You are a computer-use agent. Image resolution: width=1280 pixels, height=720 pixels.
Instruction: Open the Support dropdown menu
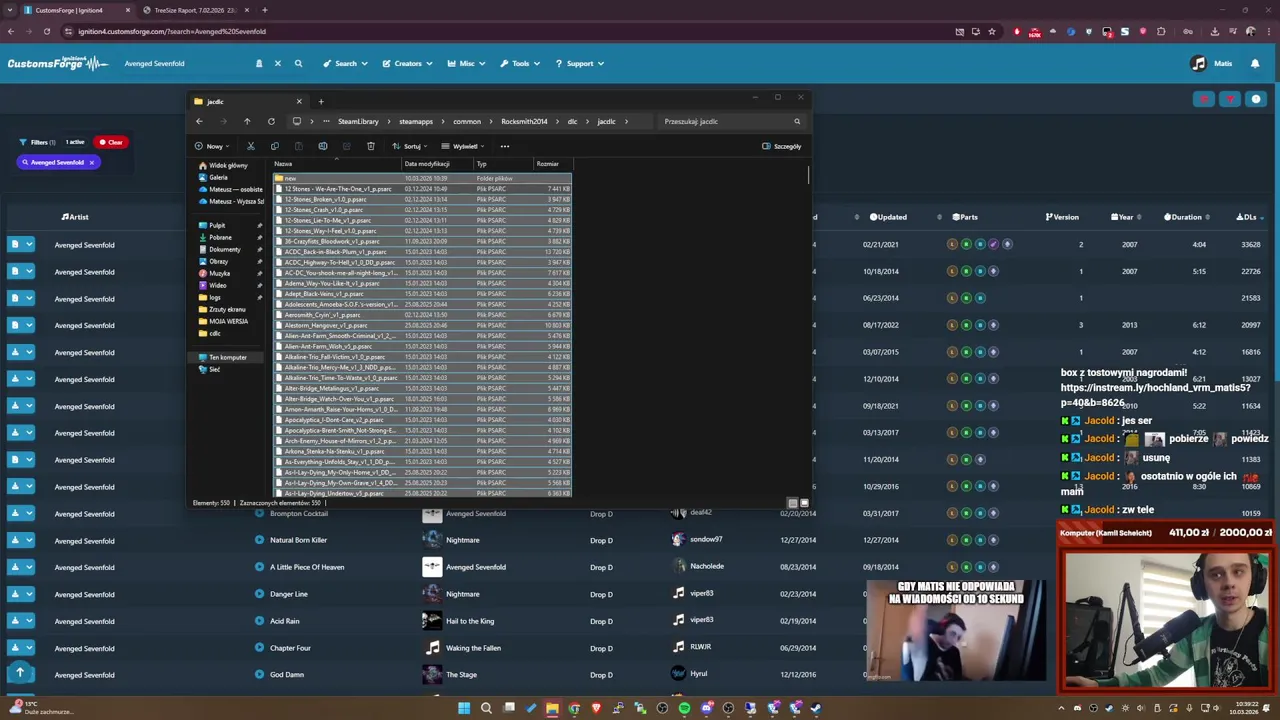(579, 63)
